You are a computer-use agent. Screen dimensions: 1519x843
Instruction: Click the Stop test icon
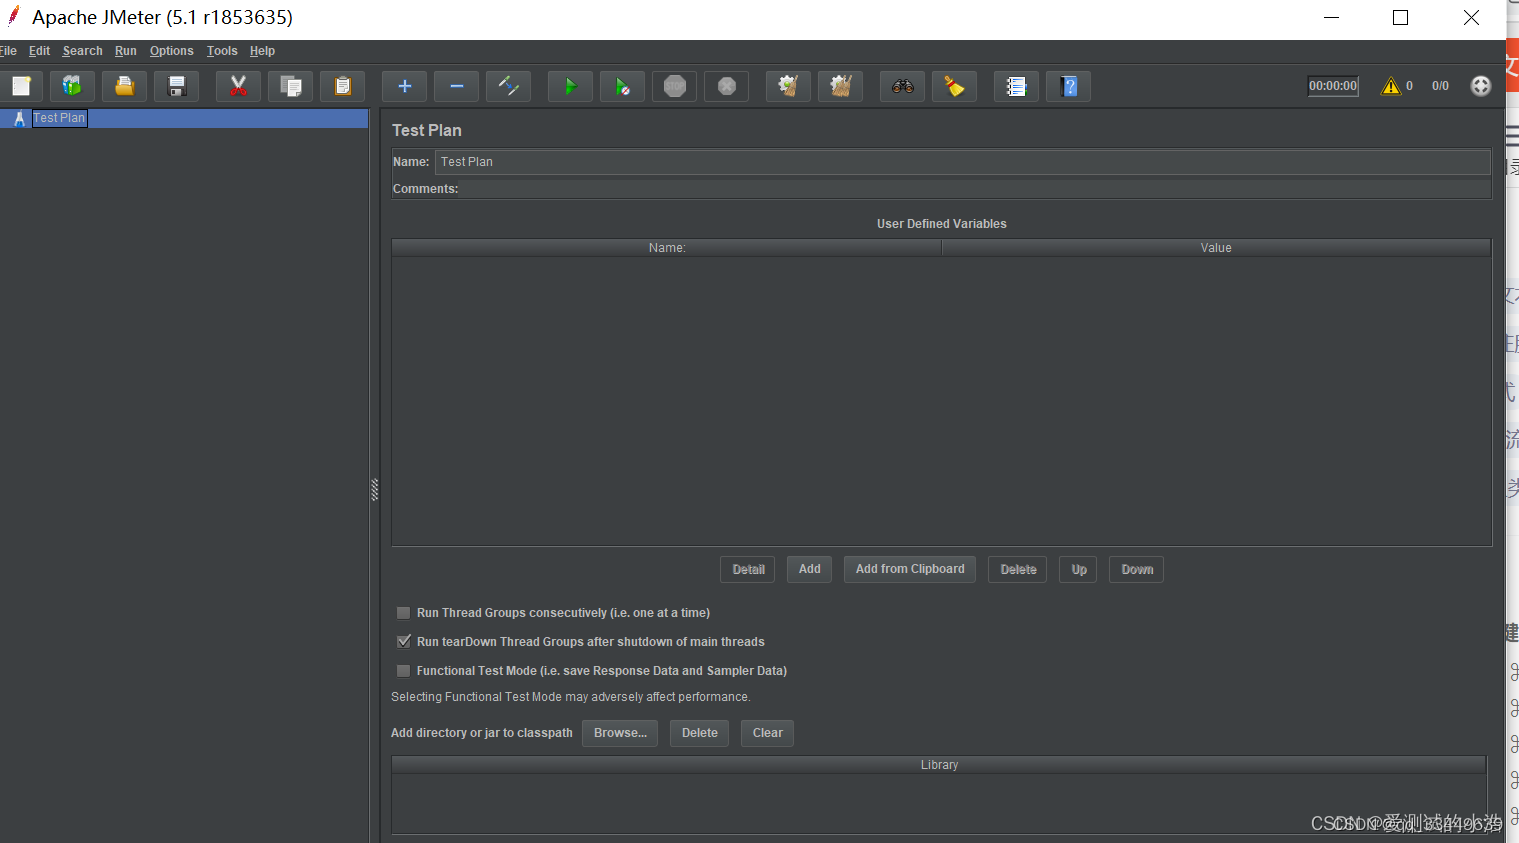(674, 86)
